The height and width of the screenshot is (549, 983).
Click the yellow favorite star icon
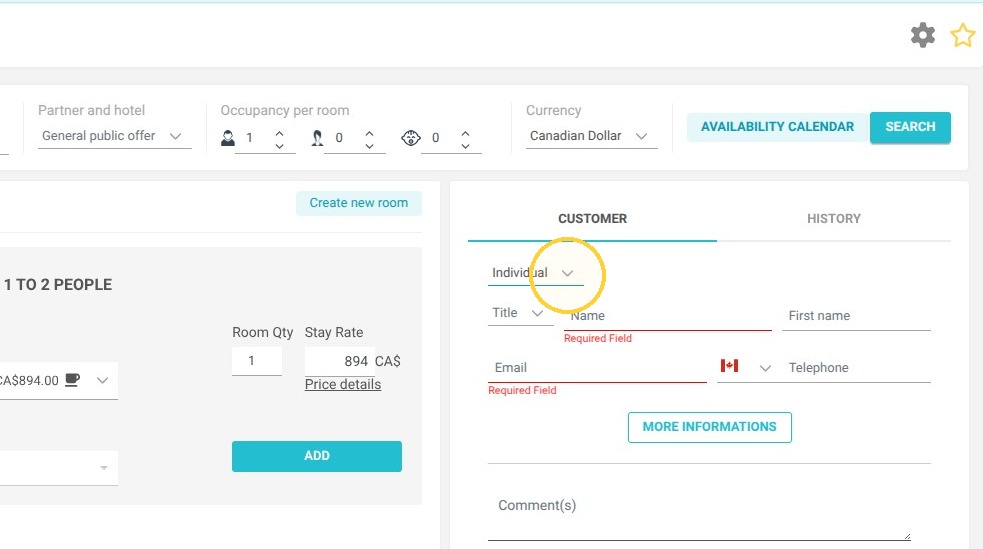click(x=962, y=35)
